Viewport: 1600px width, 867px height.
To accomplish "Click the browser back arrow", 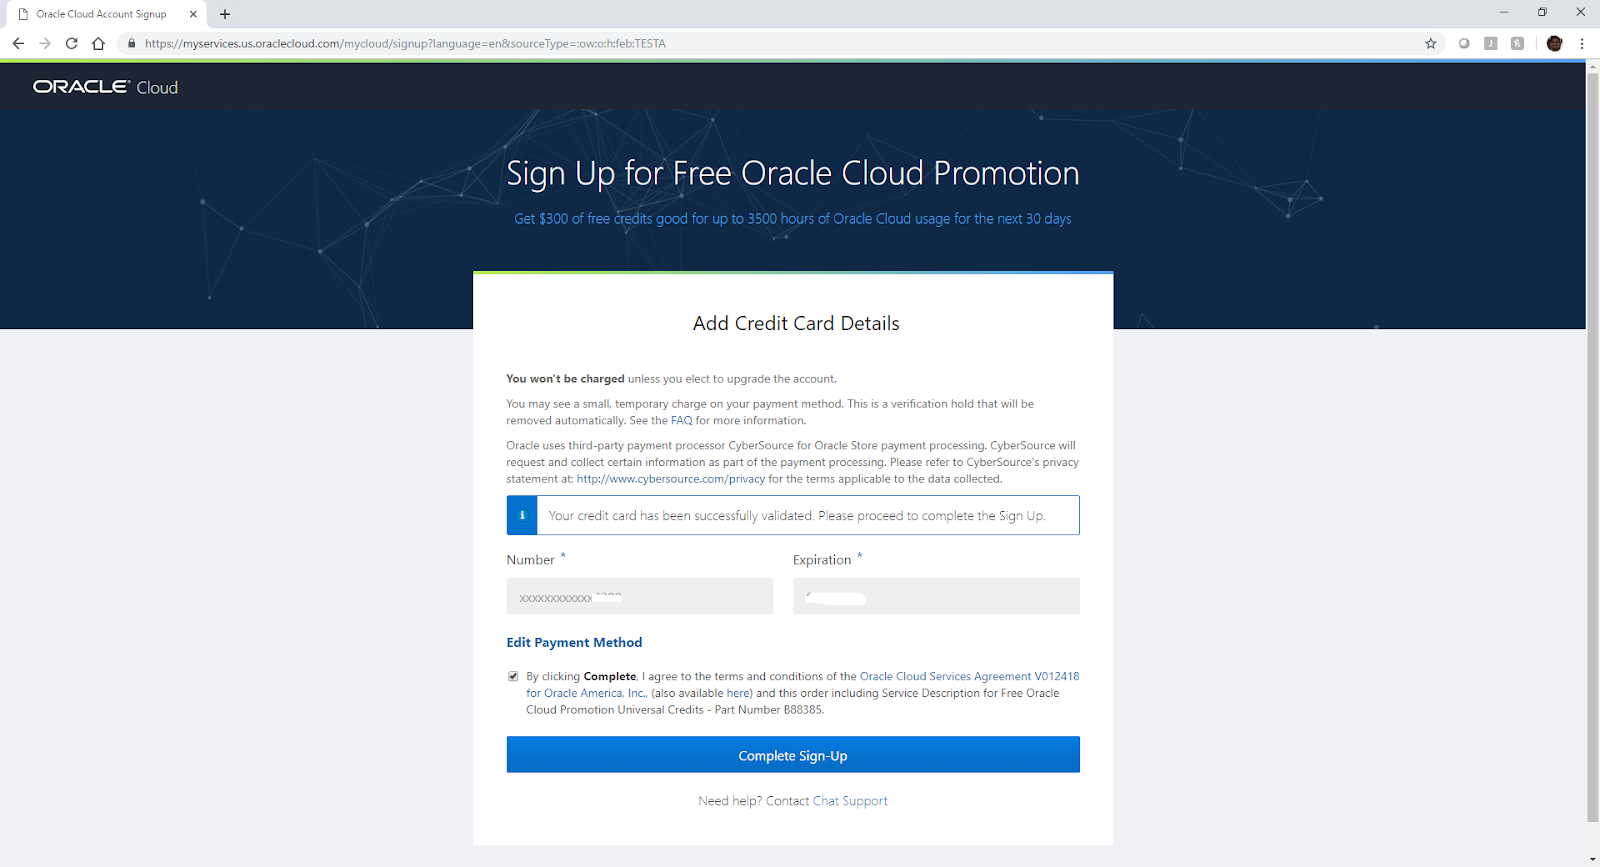I will coord(18,43).
